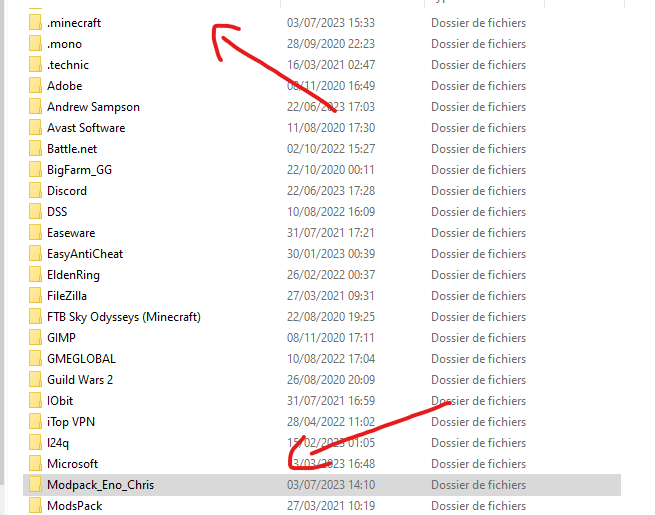Select the 'Modpack_Eno_Chris' folder name
655x515 pixels.
(100, 485)
